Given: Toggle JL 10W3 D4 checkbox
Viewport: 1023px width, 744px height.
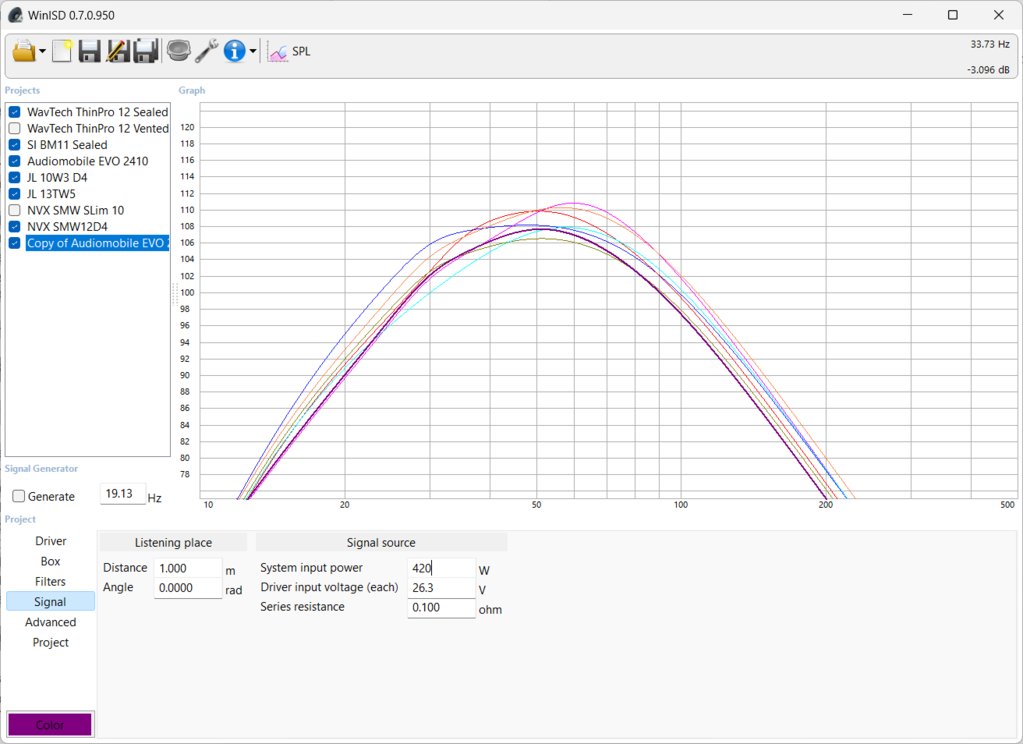Looking at the screenshot, I should click(15, 177).
